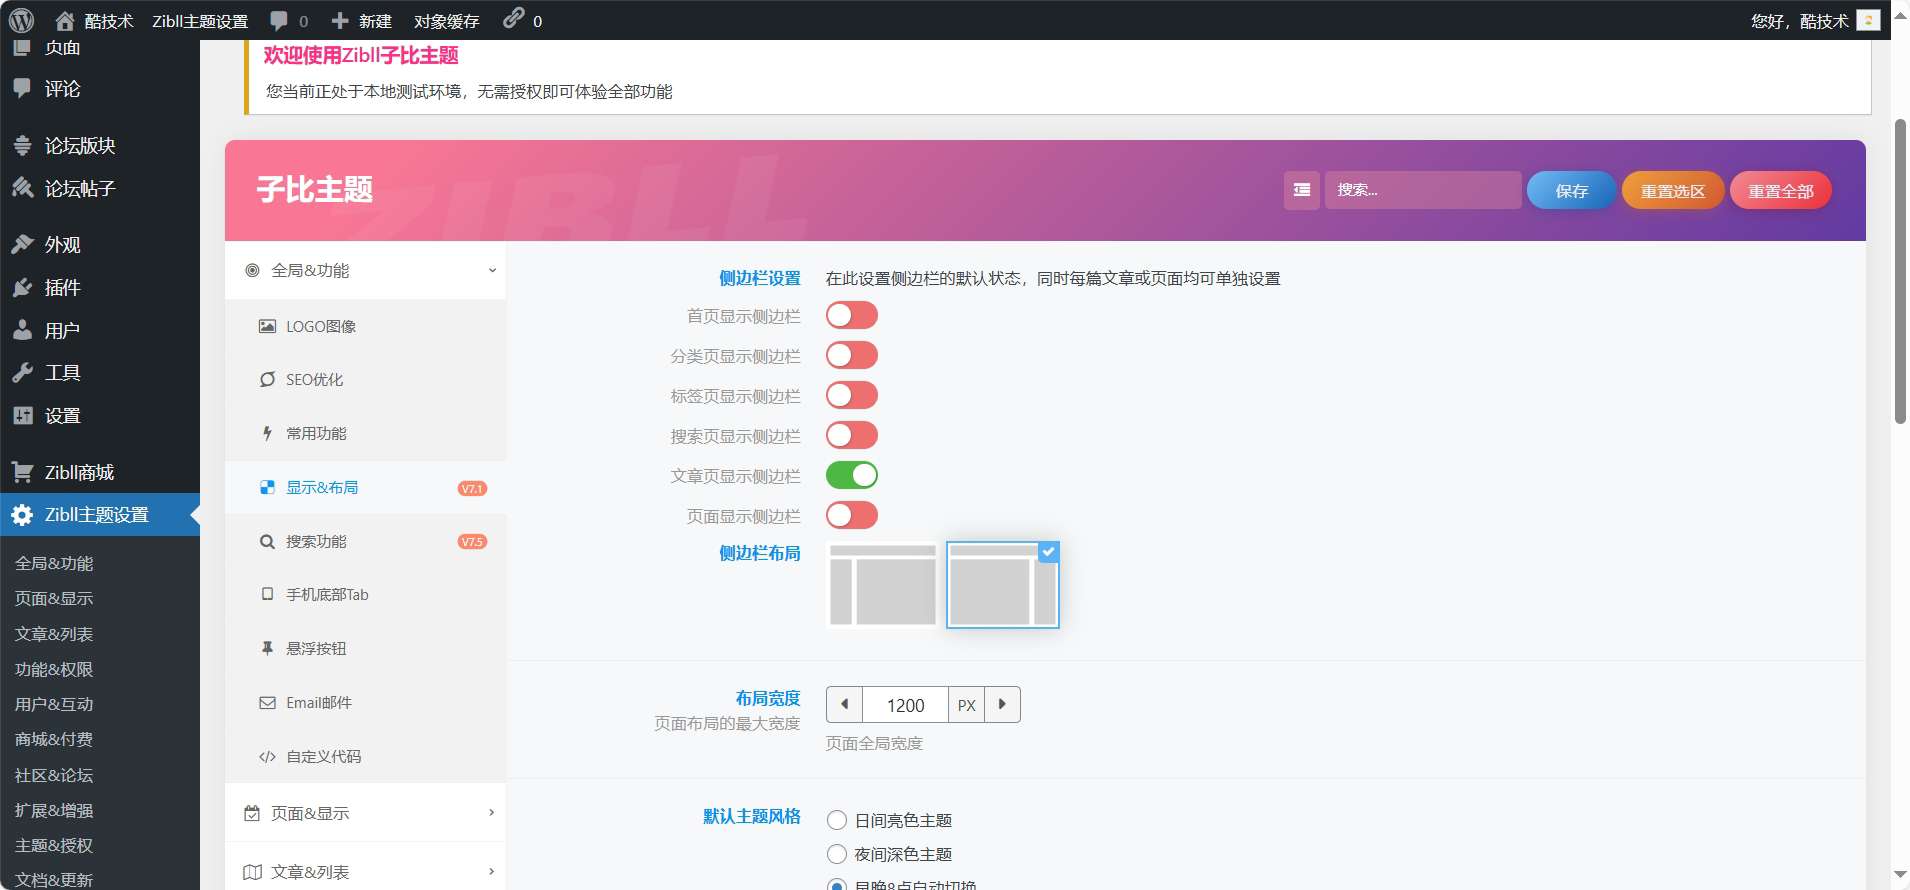The height and width of the screenshot is (890, 1910).
Task: Select 手机底部Tab settings section
Action: point(366,595)
